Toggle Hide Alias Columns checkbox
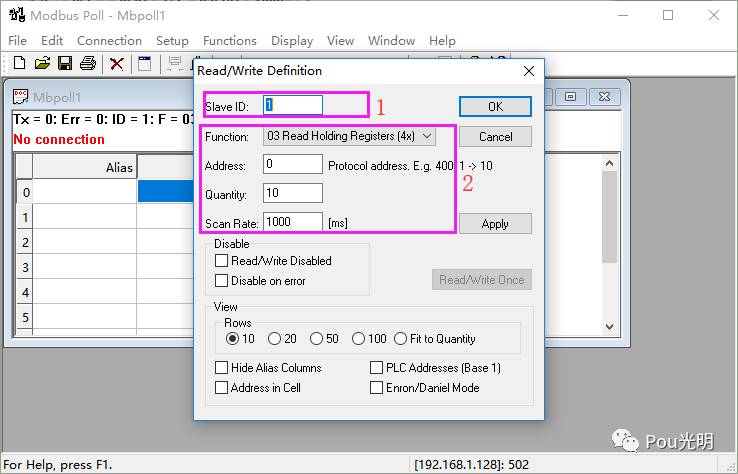The image size is (738, 474). (x=222, y=368)
